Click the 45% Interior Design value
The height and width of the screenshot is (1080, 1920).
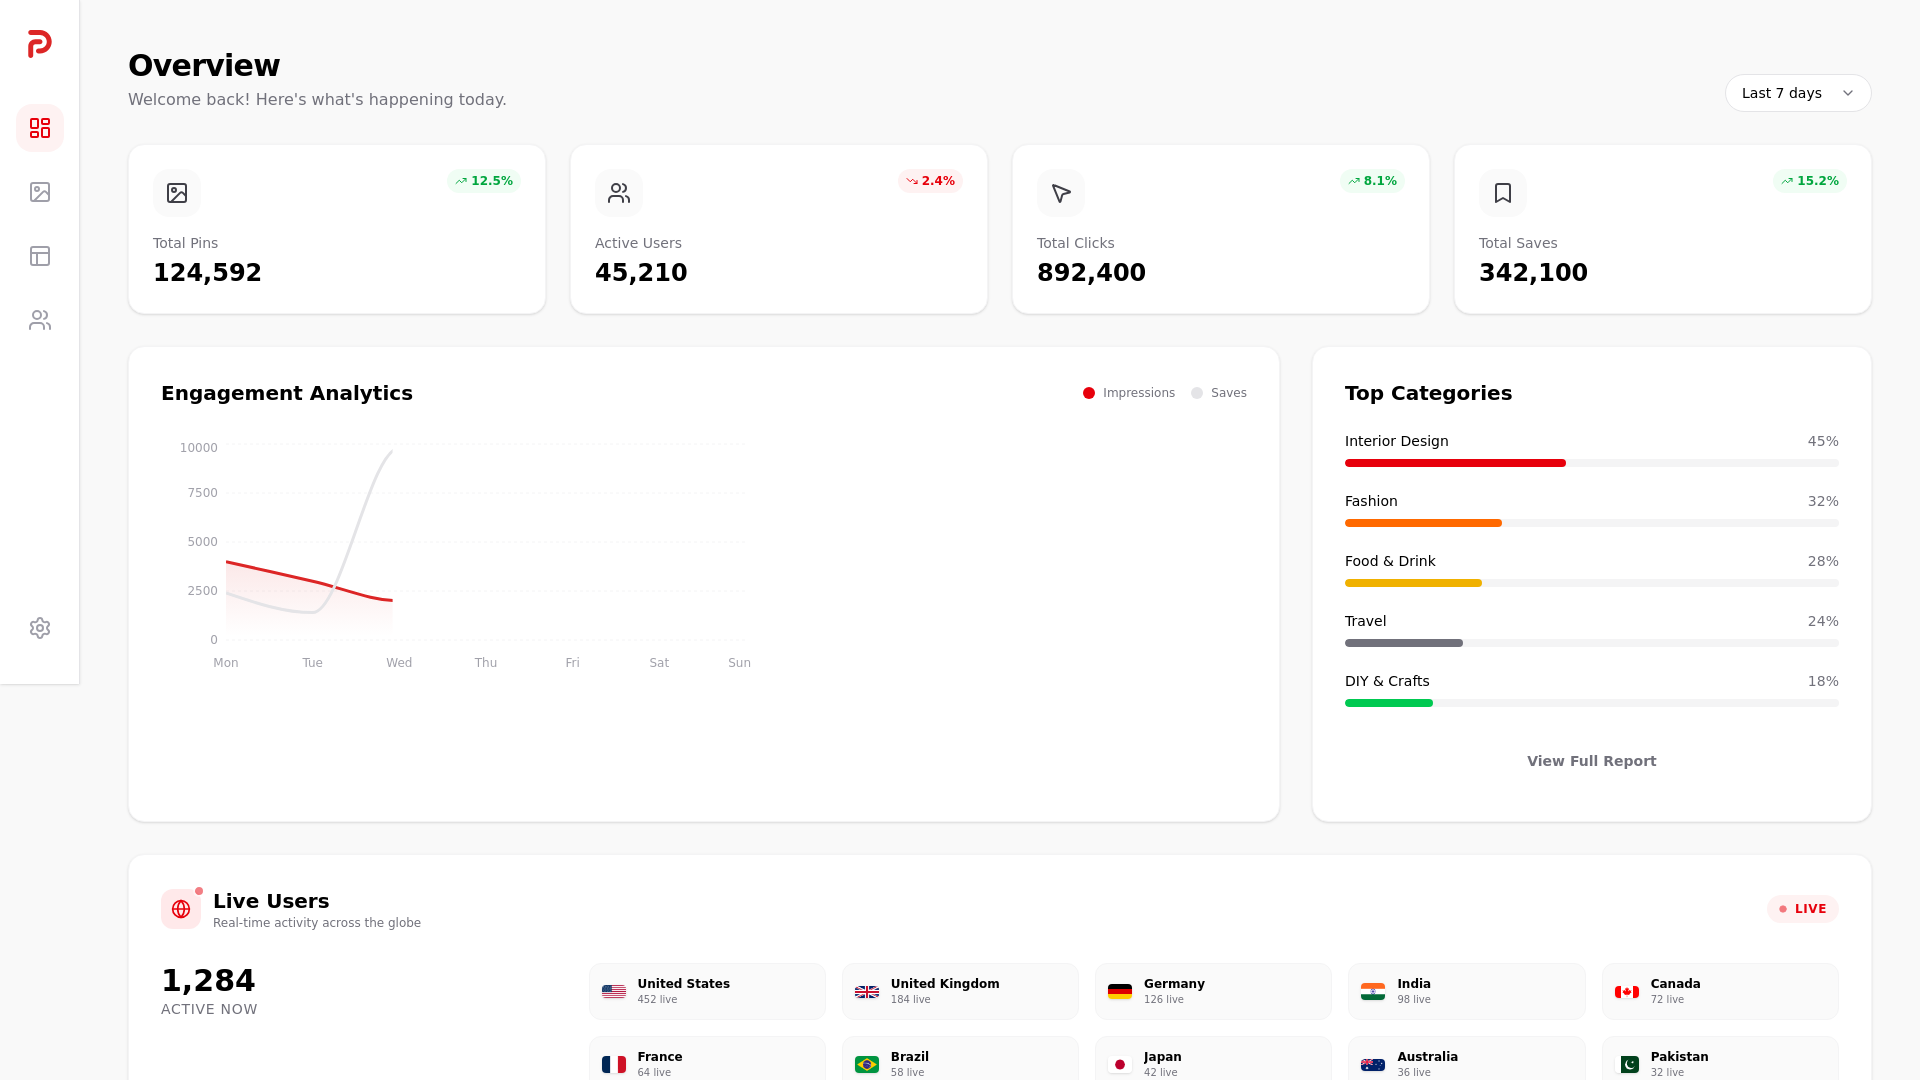[1823, 441]
